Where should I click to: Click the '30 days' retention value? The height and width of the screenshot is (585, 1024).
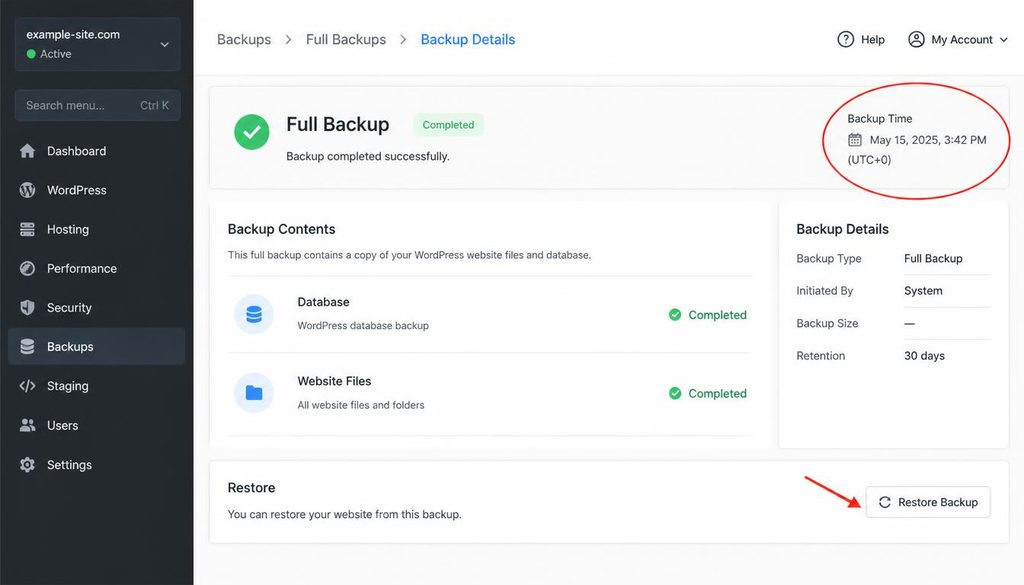click(925, 356)
